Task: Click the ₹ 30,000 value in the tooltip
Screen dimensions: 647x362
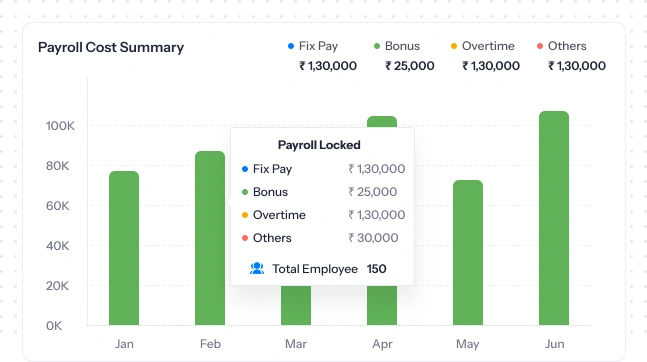Action: [x=373, y=238]
